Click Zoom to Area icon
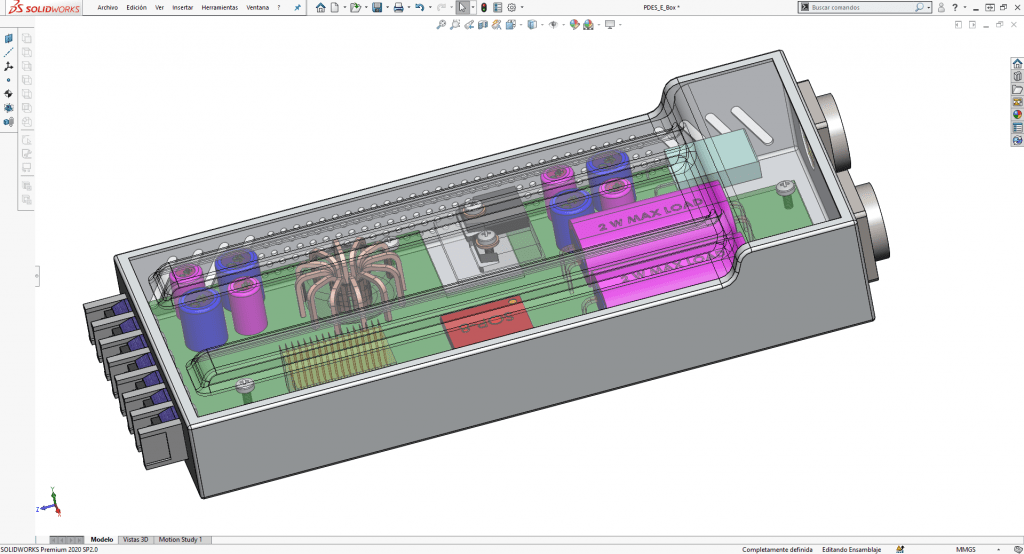Viewport: 1024px width, 554px height. coord(455,25)
